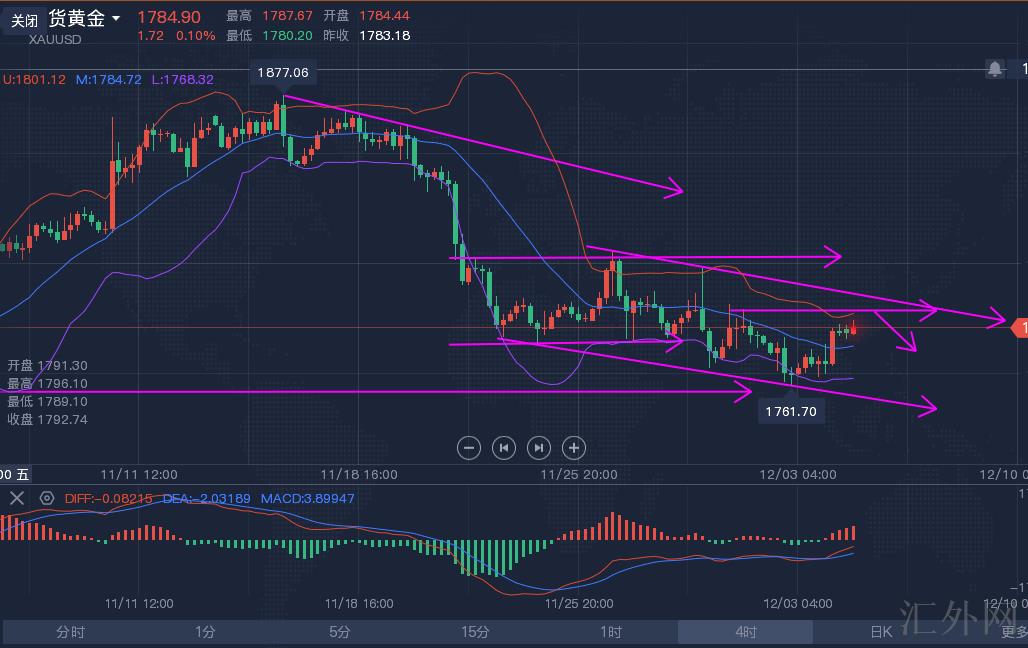Click the 1761.70 low price label

coord(791,411)
